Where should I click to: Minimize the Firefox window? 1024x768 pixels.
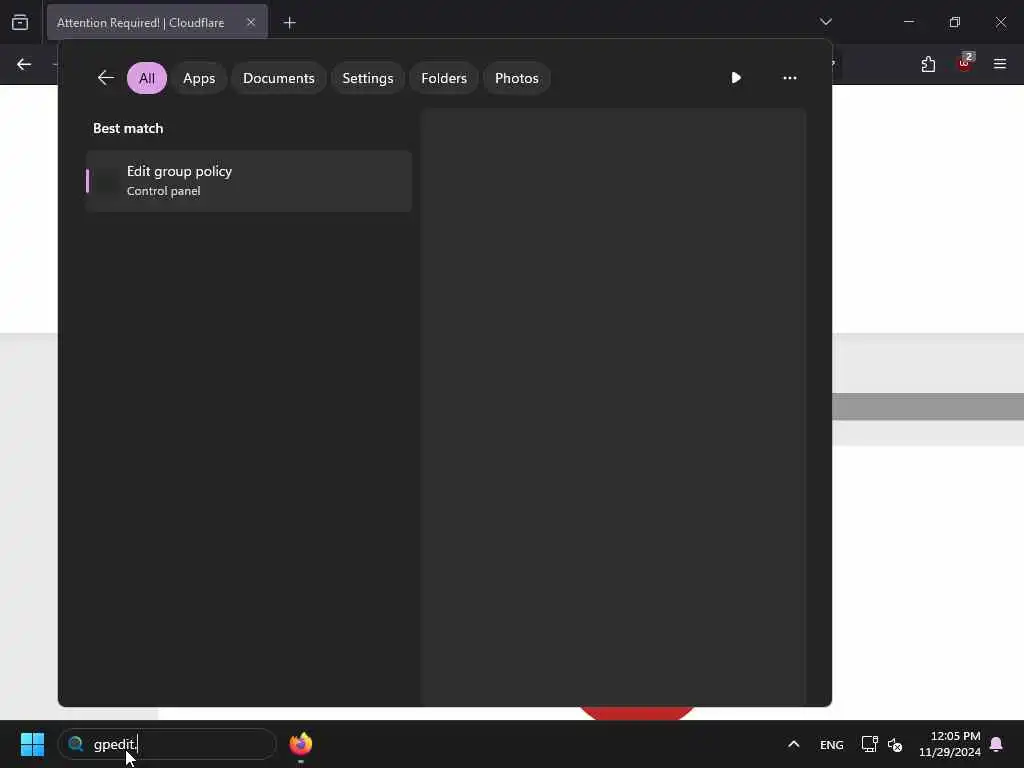[x=909, y=22]
